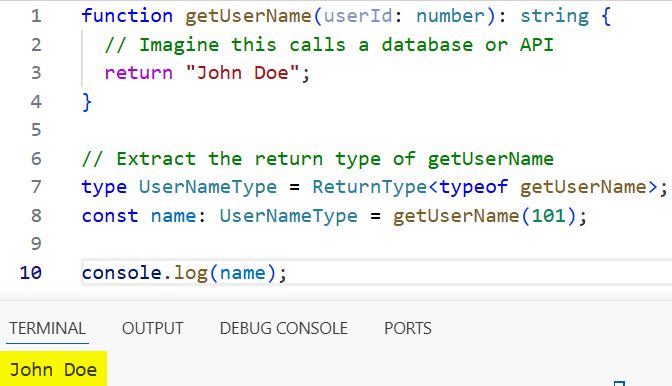Click line number 1 in gutter

[36, 16]
